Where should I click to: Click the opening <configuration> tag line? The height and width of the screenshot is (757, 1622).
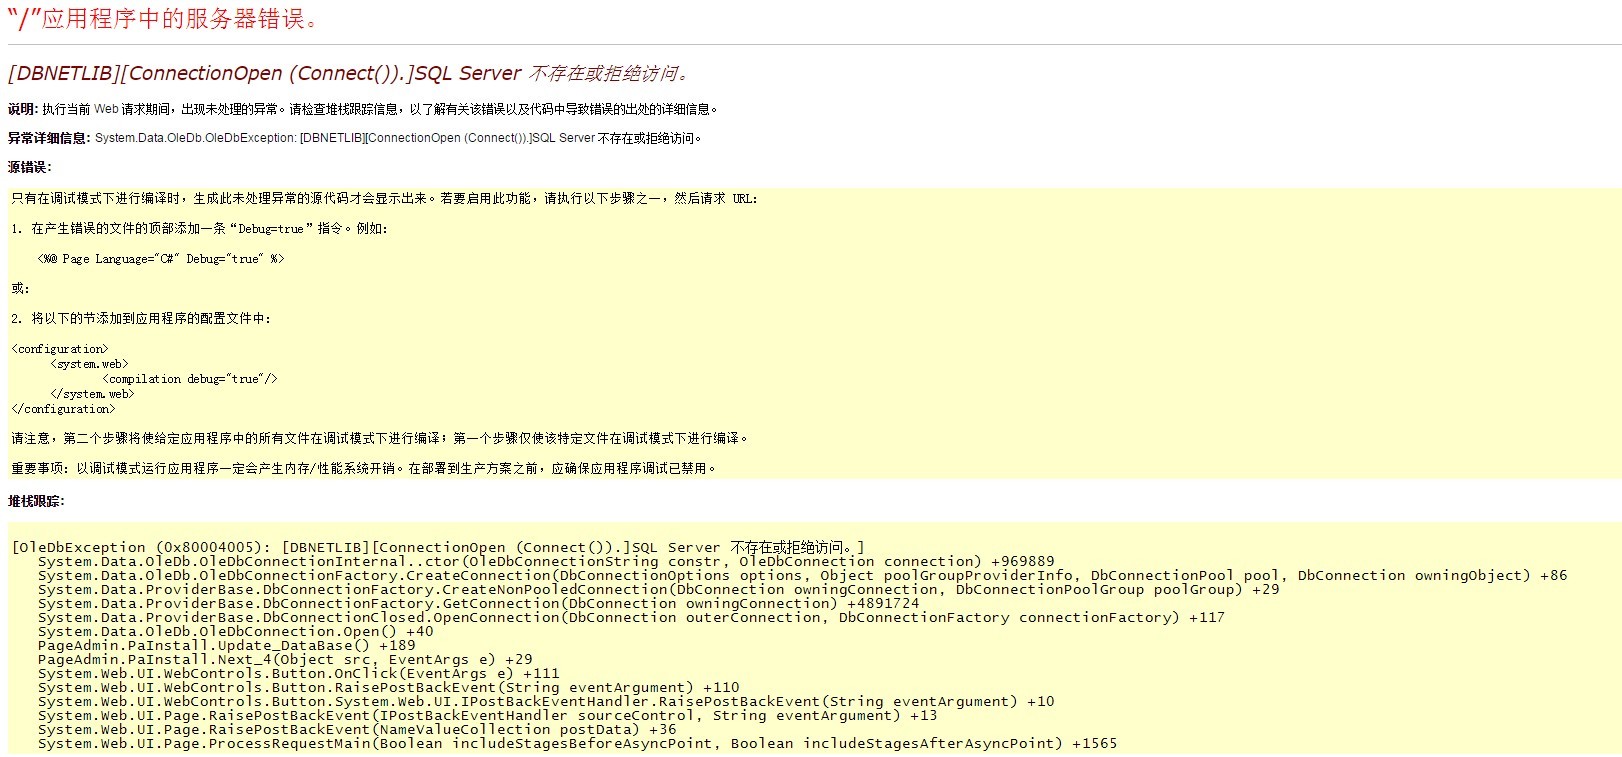60,349
